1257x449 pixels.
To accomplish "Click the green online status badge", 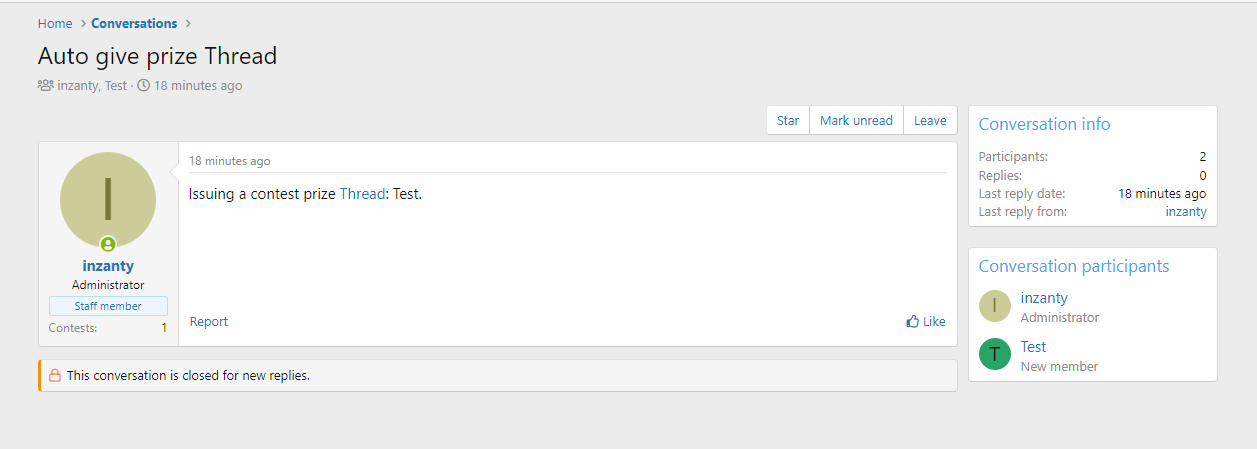I will pyautogui.click(x=108, y=244).
